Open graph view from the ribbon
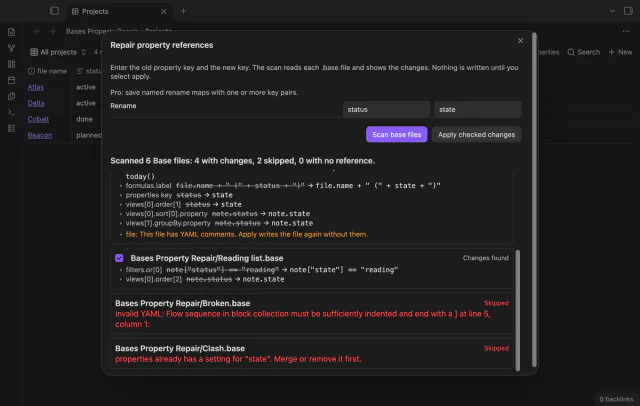 11,48
